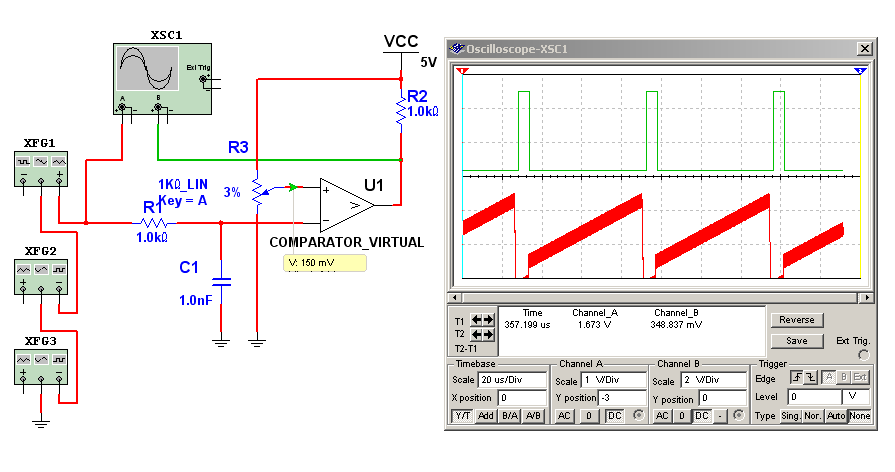Set Channel A coupling to AC
This screenshot has height=472, width=895.
(565, 415)
